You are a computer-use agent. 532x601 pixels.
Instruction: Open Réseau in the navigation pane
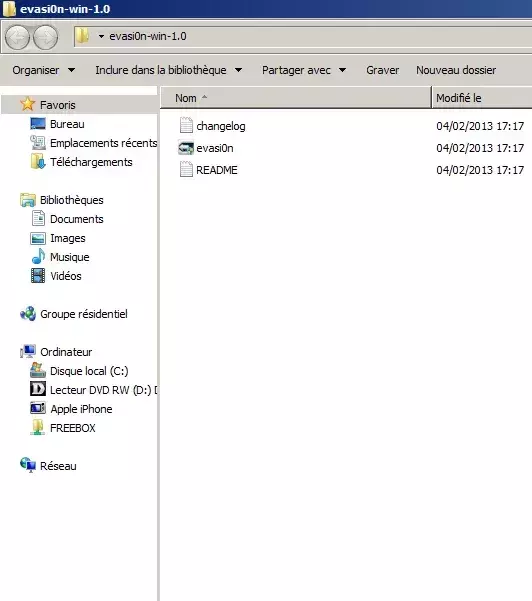point(58,466)
